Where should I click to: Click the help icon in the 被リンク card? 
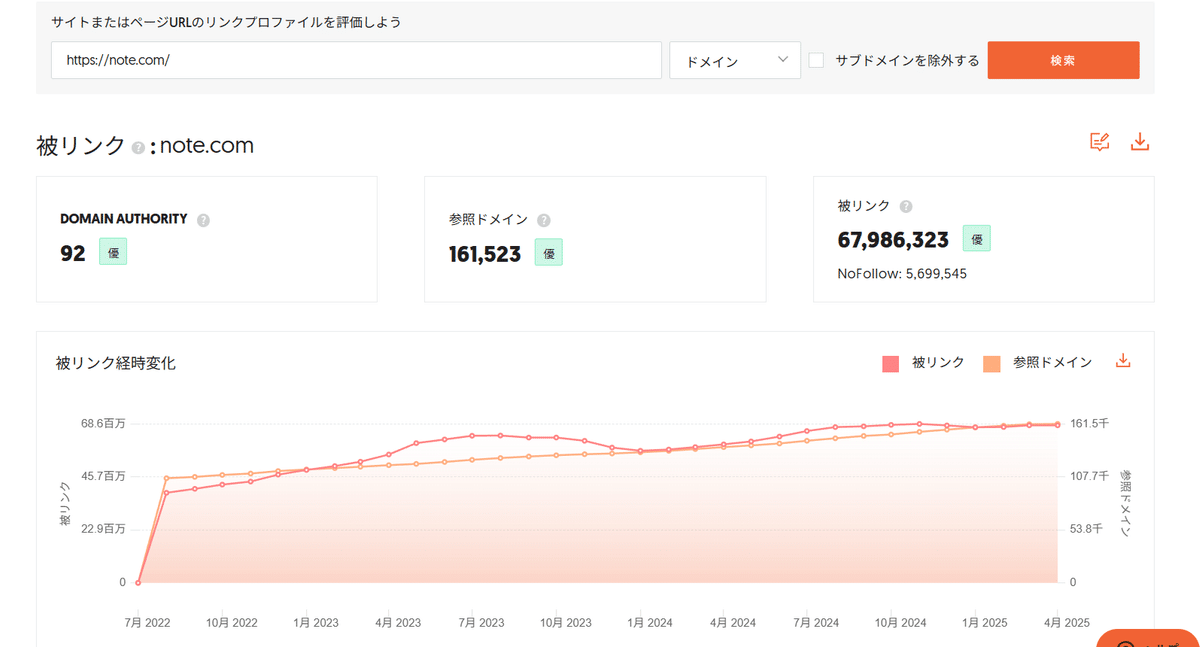pos(906,206)
